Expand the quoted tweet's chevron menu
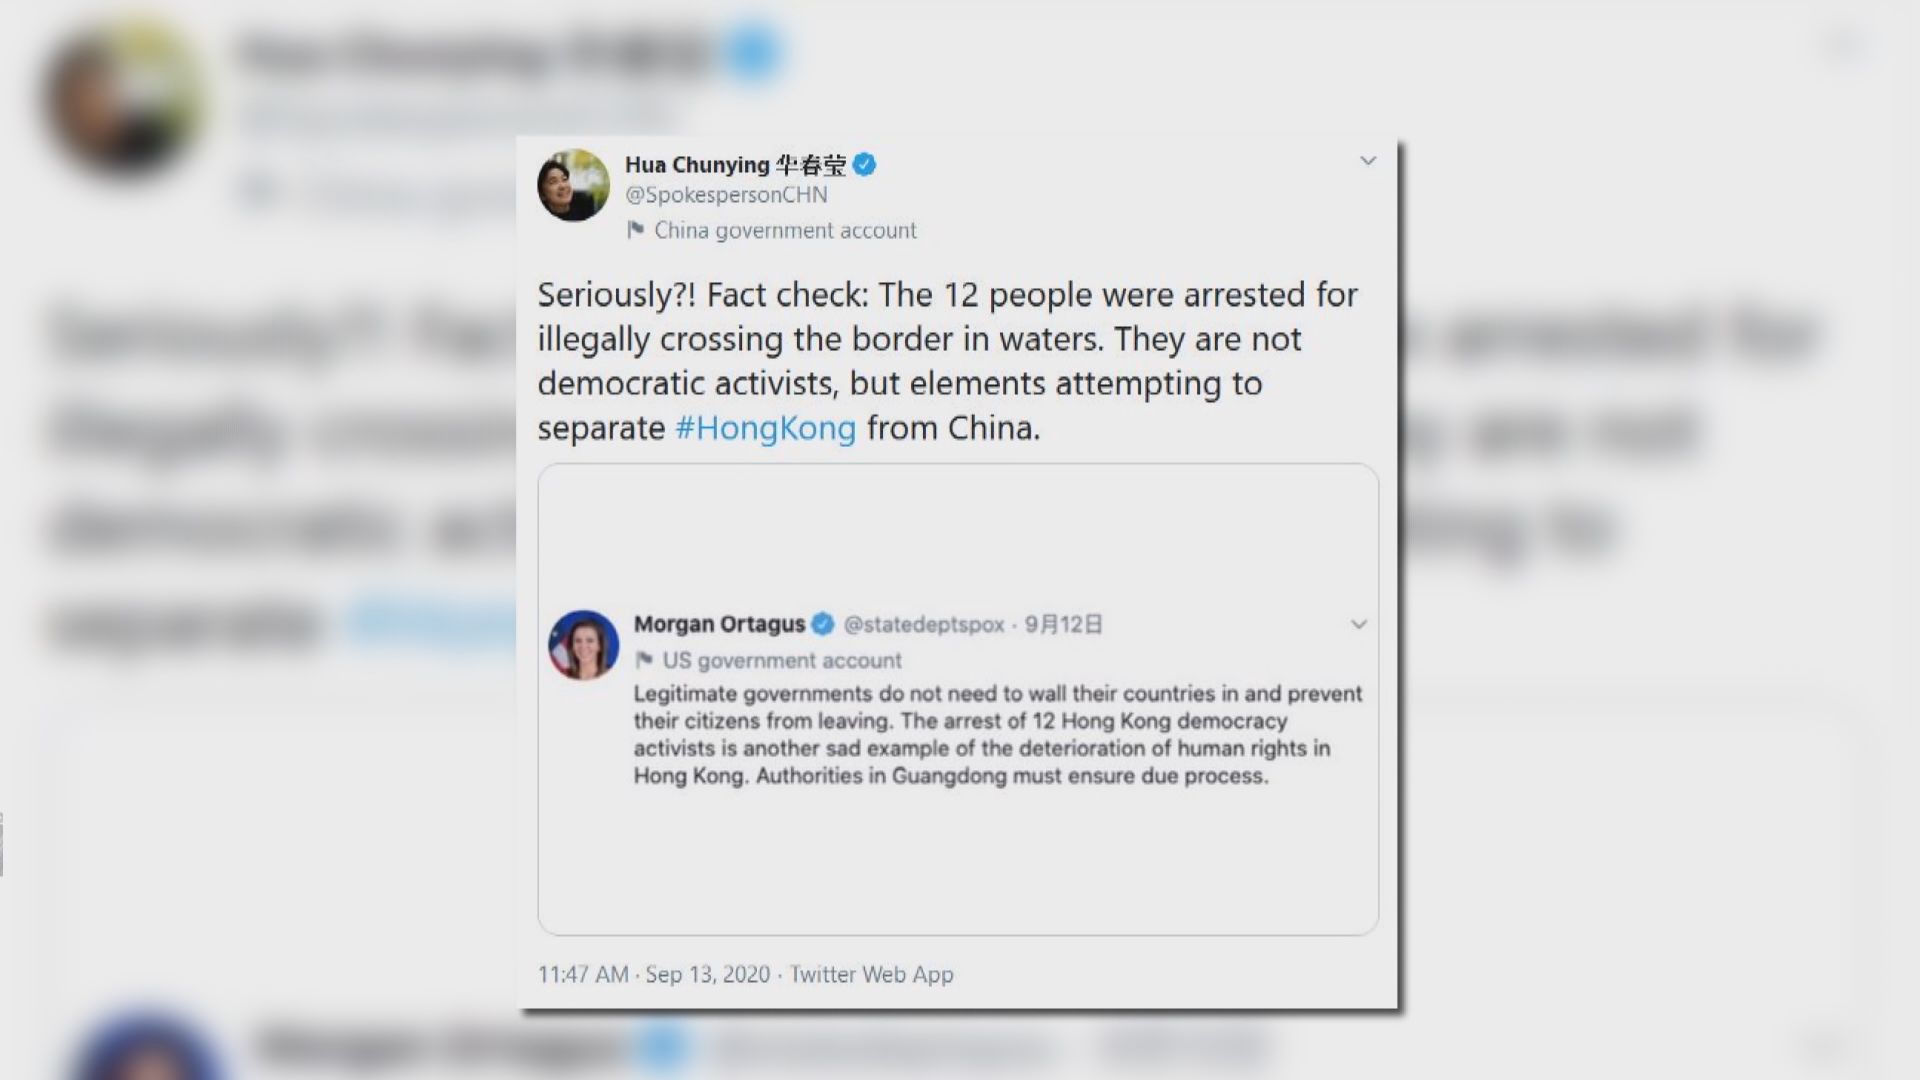 click(x=1359, y=624)
